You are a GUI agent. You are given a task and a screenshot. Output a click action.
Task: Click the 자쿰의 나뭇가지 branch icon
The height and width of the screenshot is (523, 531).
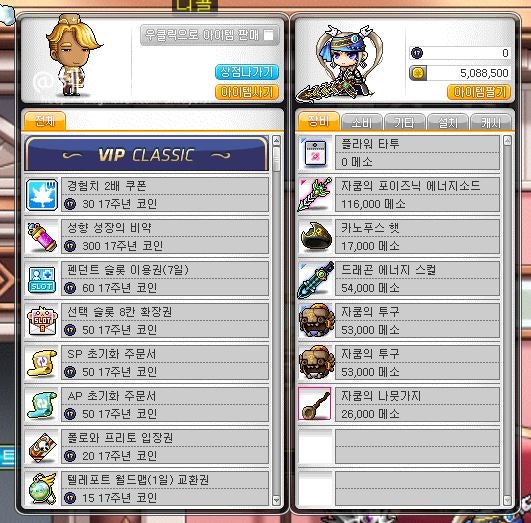pos(315,404)
